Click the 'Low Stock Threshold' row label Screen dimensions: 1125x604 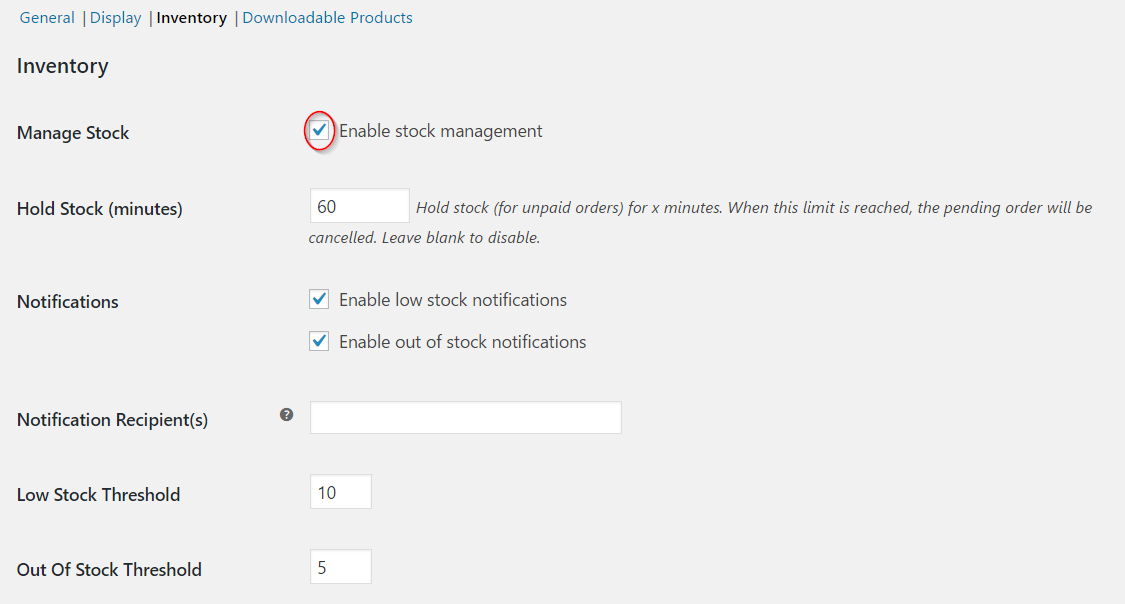coord(98,495)
